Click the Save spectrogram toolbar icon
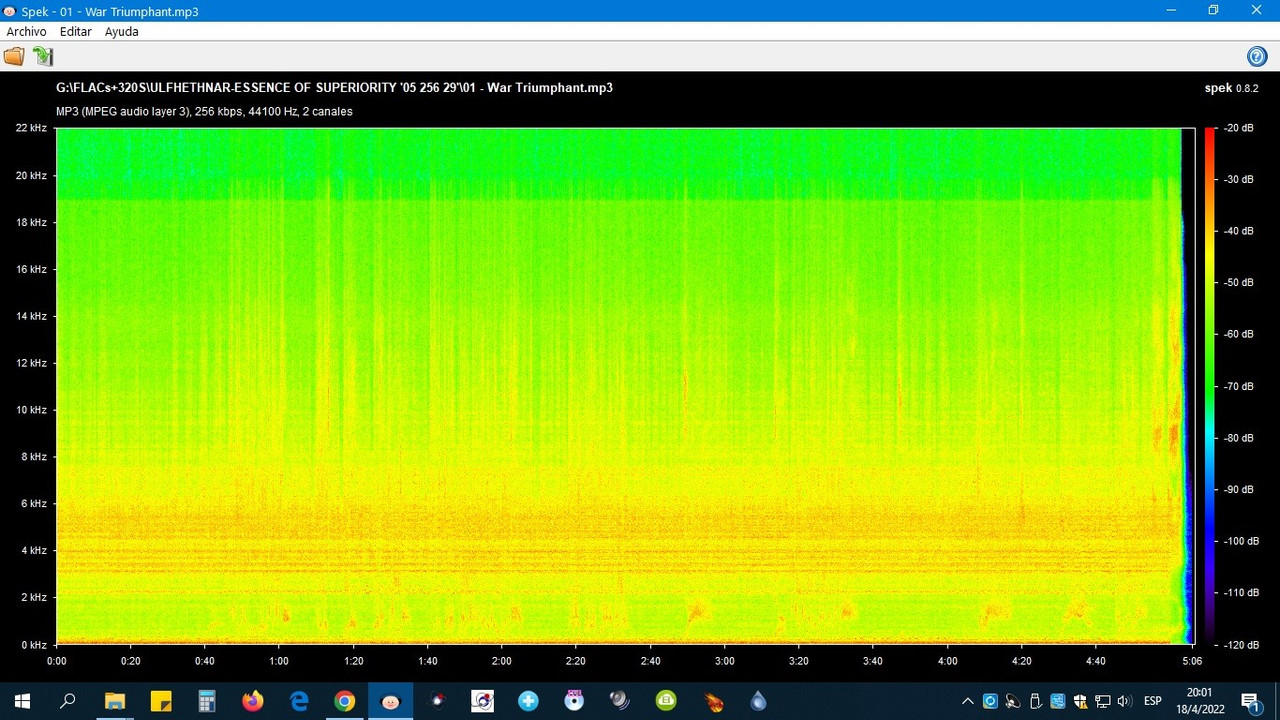The width and height of the screenshot is (1280, 720). pos(42,56)
